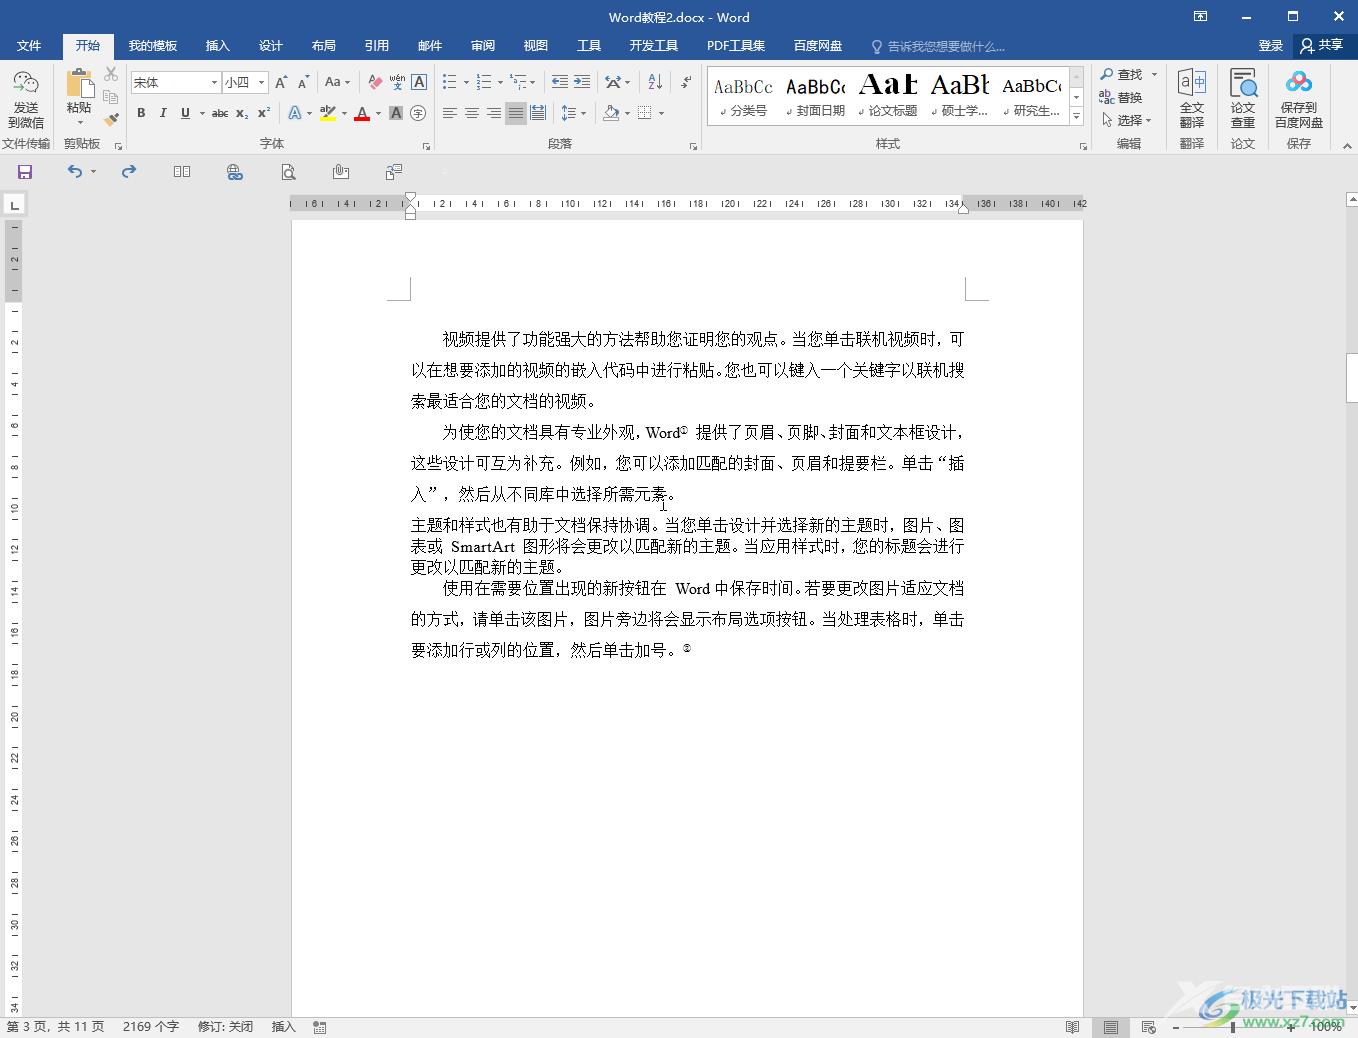This screenshot has height=1038, width=1358.
Task: Open the Select dropdown in Editing group
Action: pyautogui.click(x=1127, y=120)
